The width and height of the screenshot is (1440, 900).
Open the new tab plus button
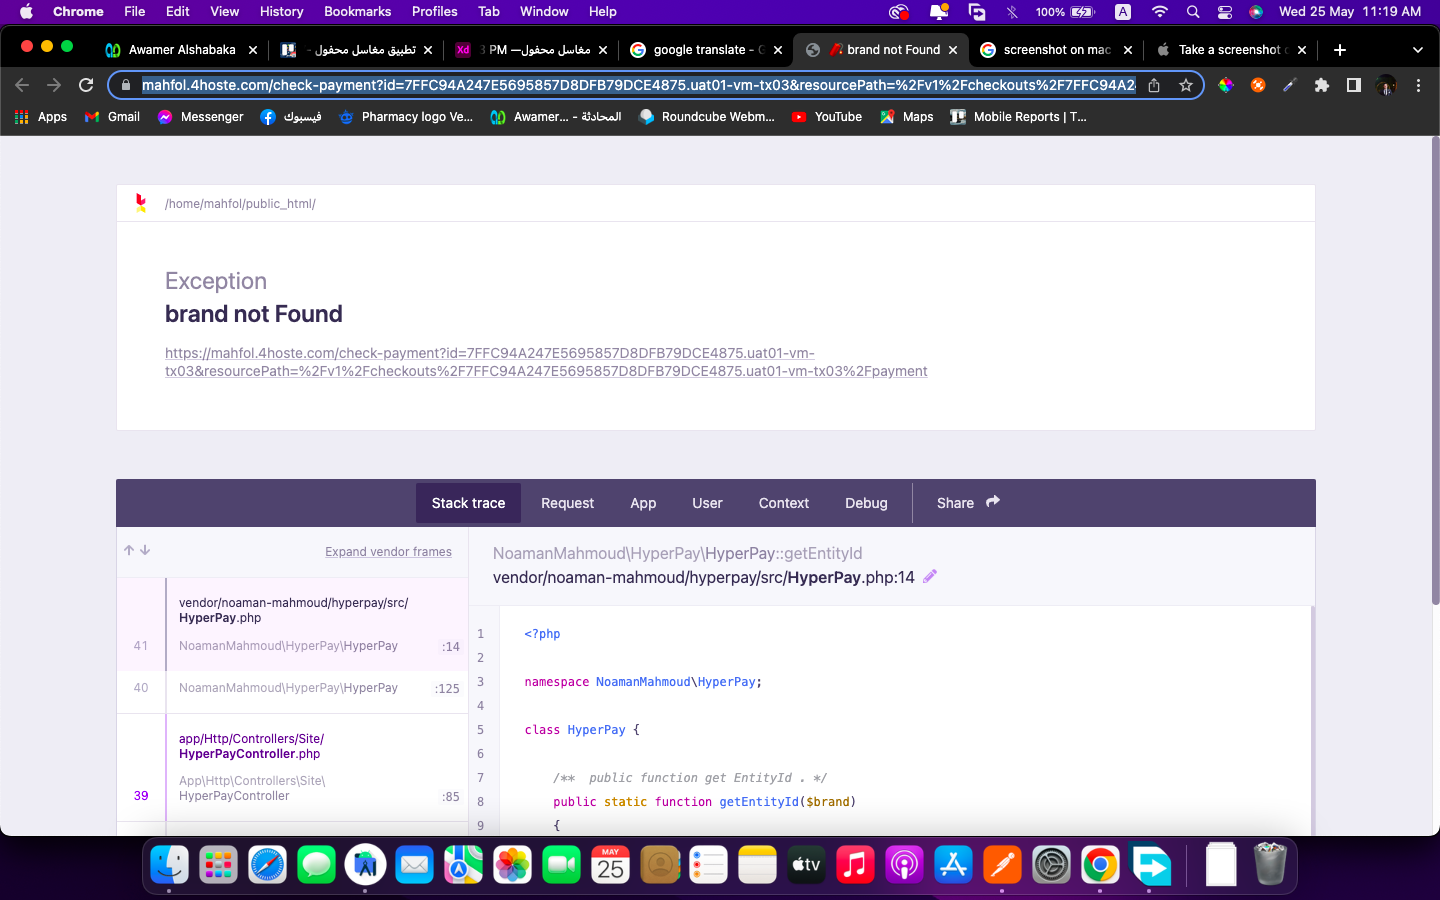pos(1340,50)
